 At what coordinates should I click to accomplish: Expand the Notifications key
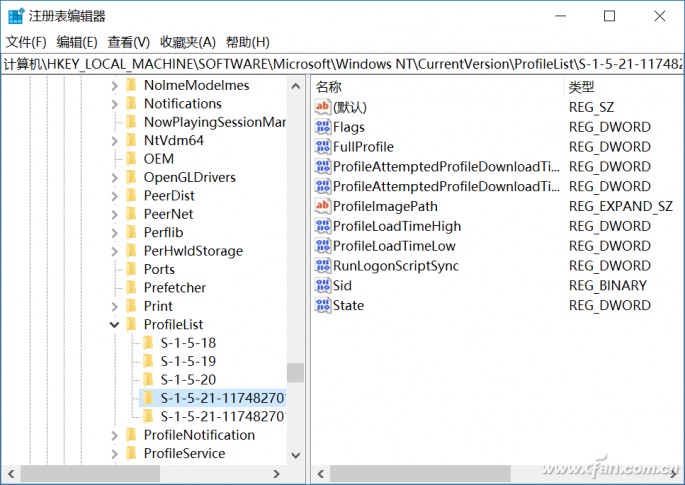[114, 104]
